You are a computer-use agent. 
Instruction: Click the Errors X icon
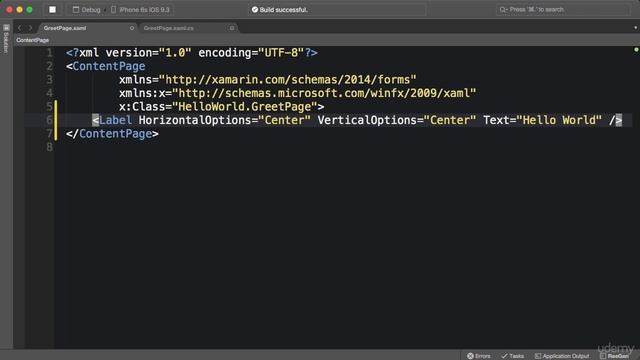(470, 356)
